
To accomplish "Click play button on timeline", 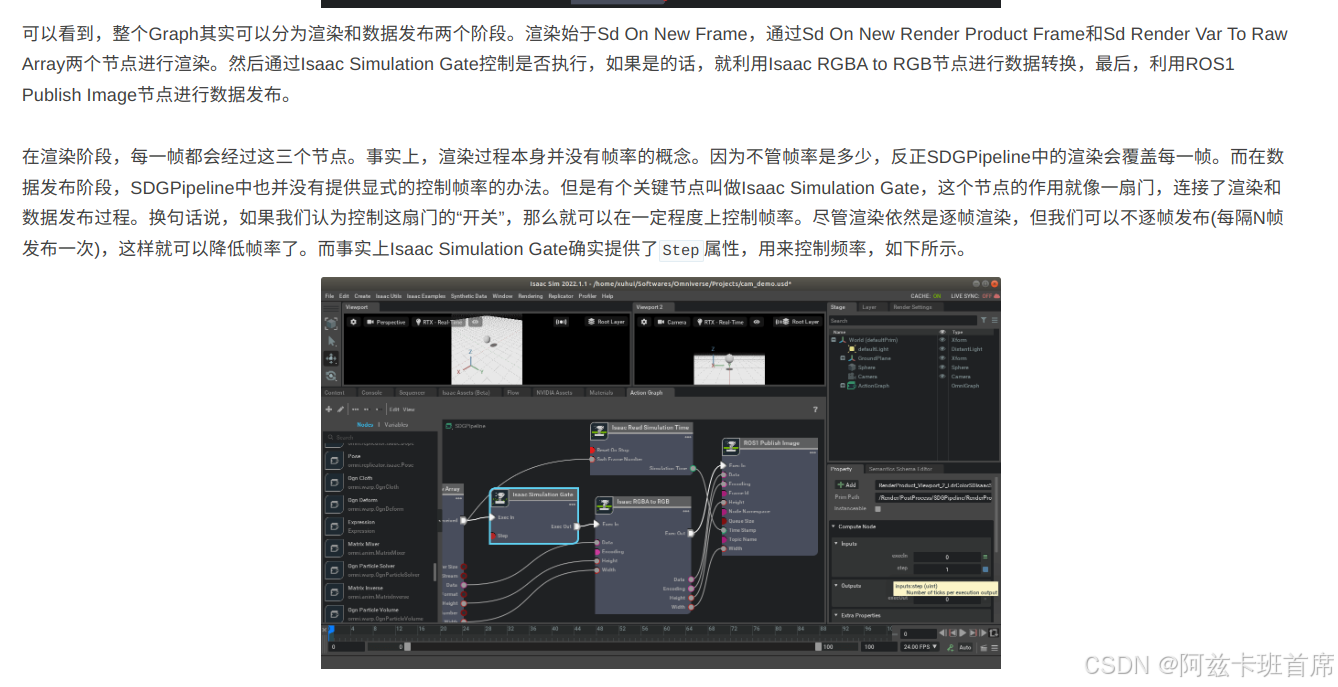I will (962, 633).
